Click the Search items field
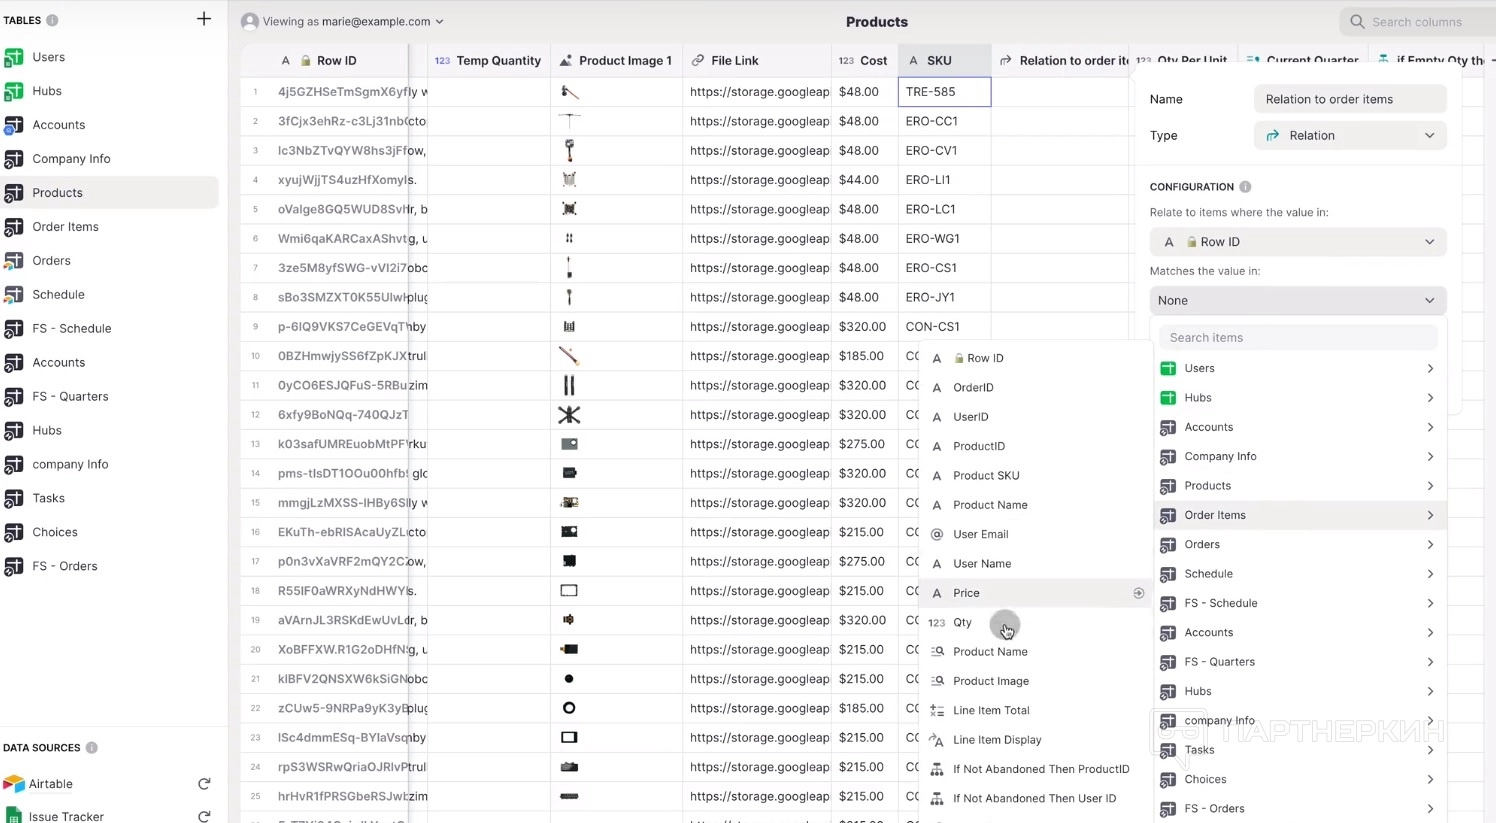Image resolution: width=1496 pixels, height=823 pixels. (x=1298, y=338)
